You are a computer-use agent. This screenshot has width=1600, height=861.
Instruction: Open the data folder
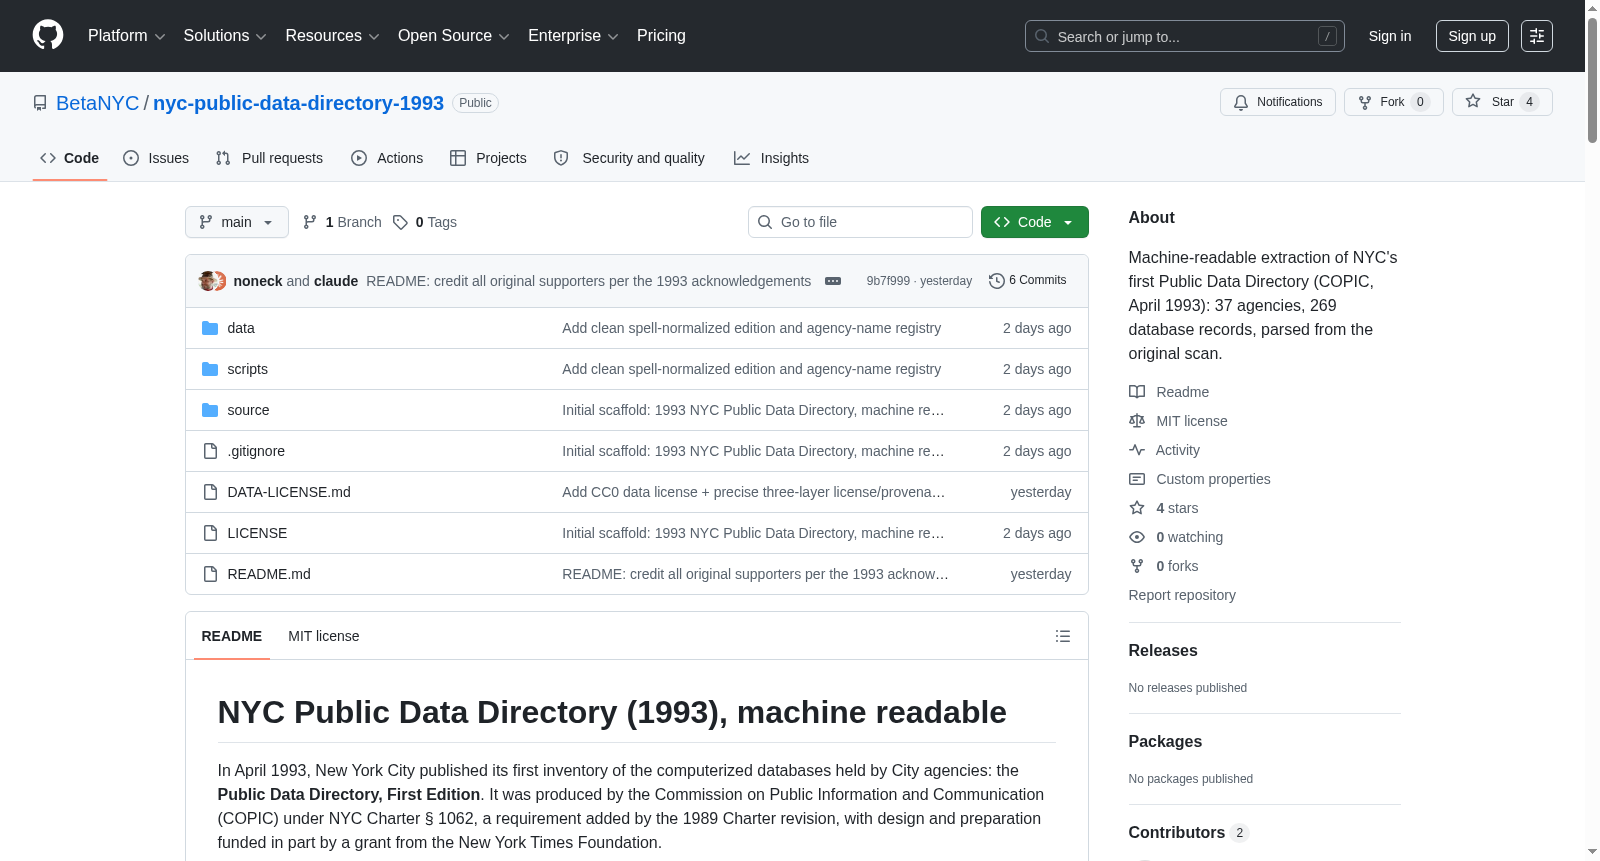pos(241,328)
